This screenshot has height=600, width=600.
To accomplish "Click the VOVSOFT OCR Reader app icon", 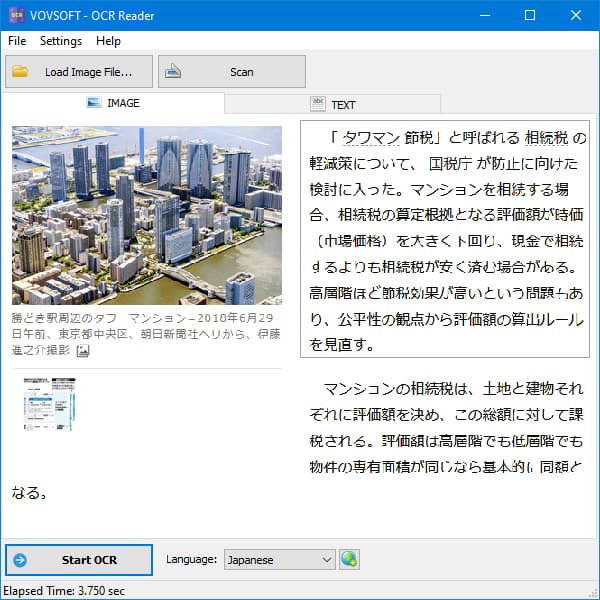I will pos(16,15).
